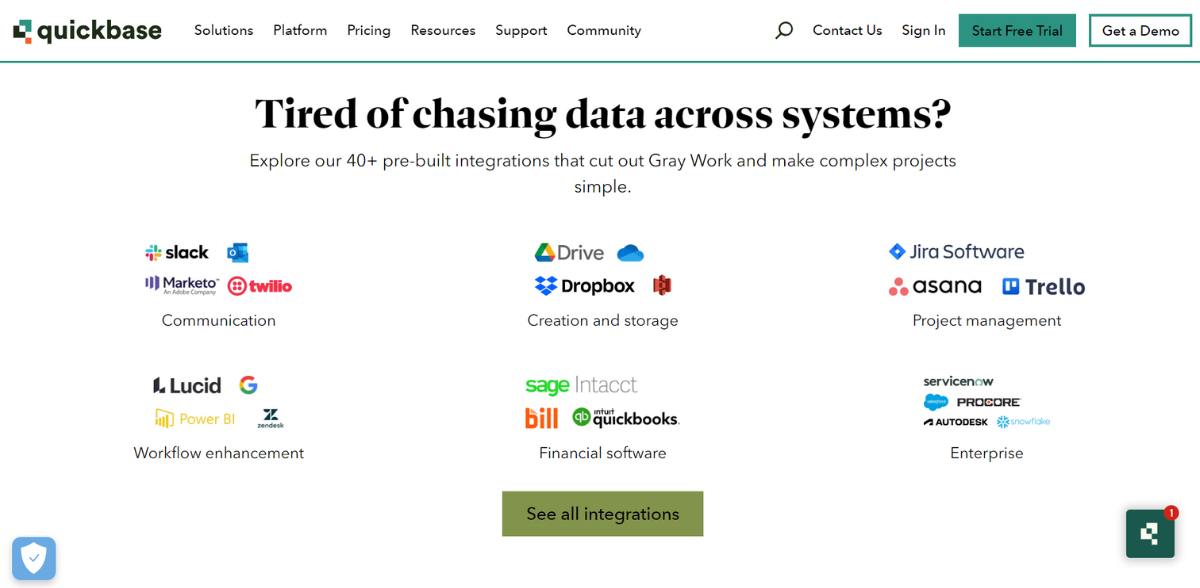The image size is (1200, 588).
Task: Open the Platform menu
Action: [300, 30]
